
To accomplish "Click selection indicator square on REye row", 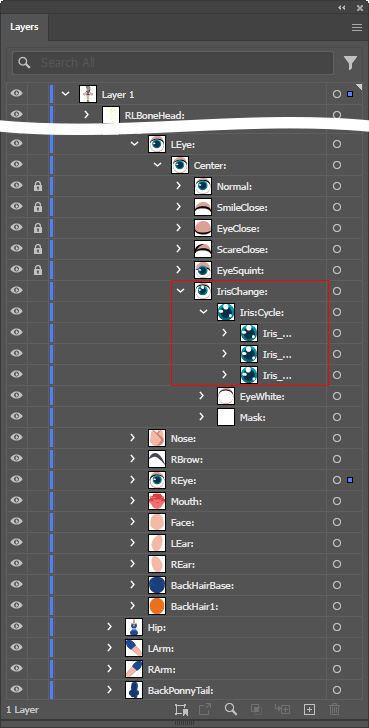I will (x=350, y=480).
